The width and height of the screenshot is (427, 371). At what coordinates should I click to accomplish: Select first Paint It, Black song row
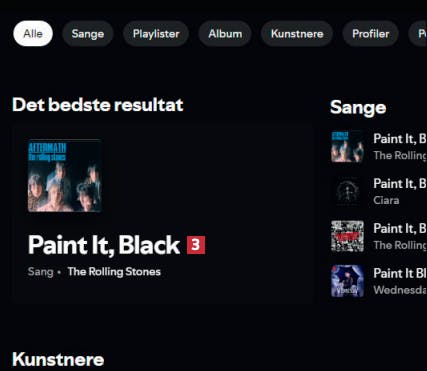pyautogui.click(x=378, y=146)
